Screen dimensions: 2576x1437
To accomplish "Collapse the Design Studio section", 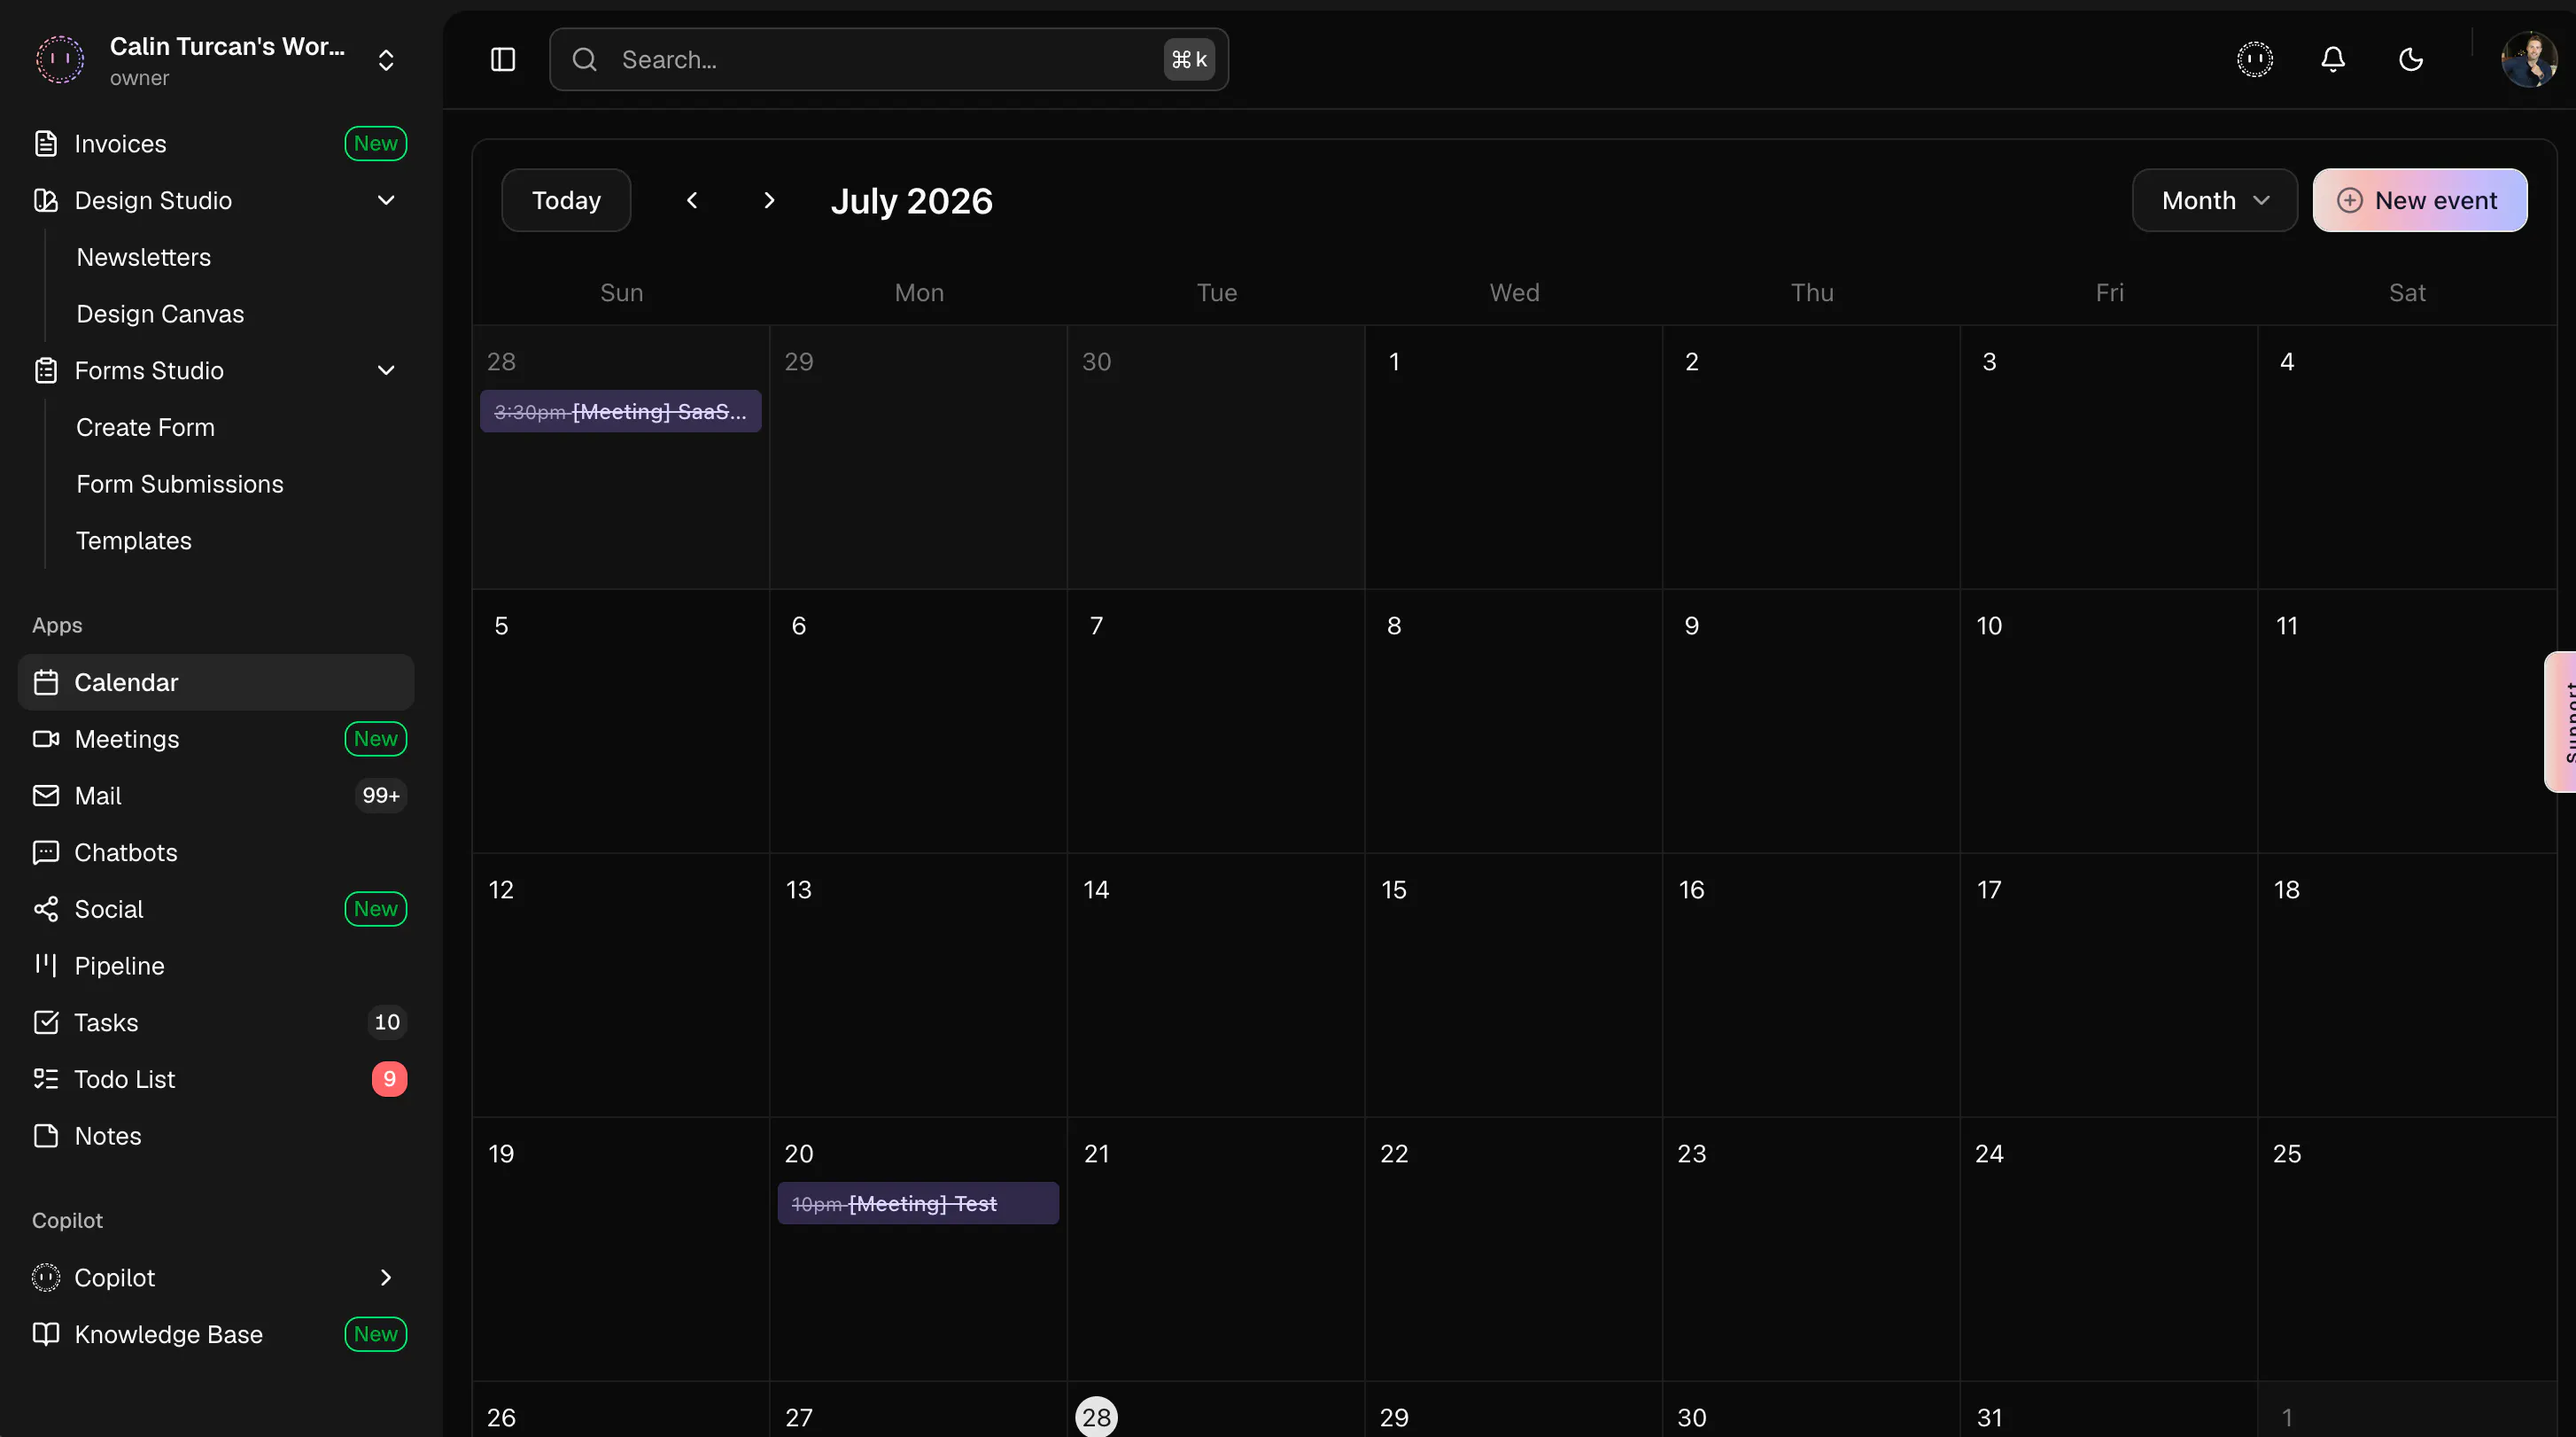I will [386, 201].
